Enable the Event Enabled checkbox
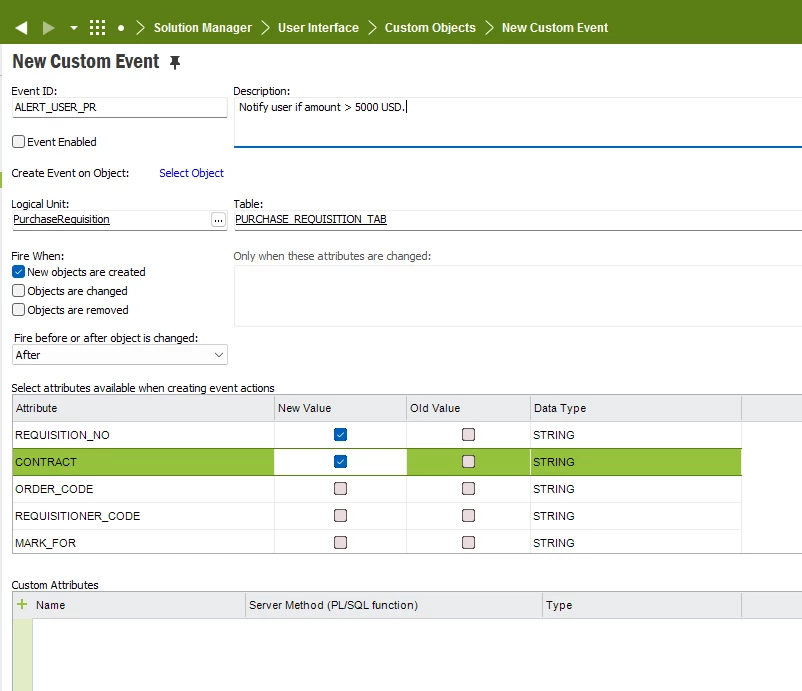The width and height of the screenshot is (802, 691). coord(18,142)
